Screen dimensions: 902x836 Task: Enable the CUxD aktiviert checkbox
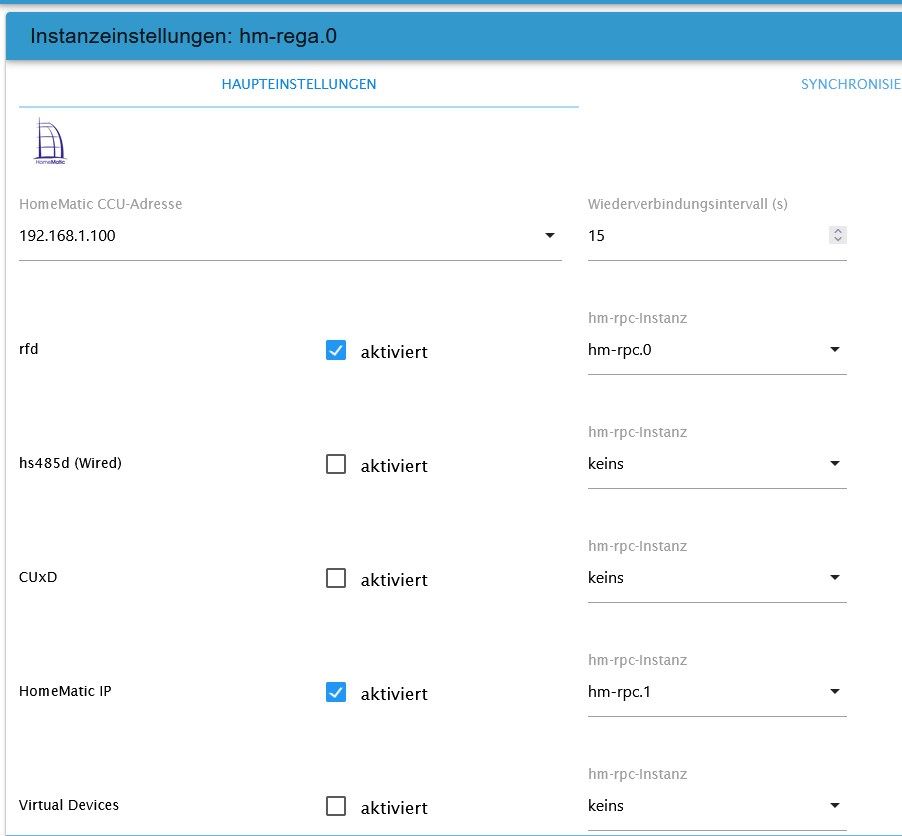pyautogui.click(x=336, y=578)
